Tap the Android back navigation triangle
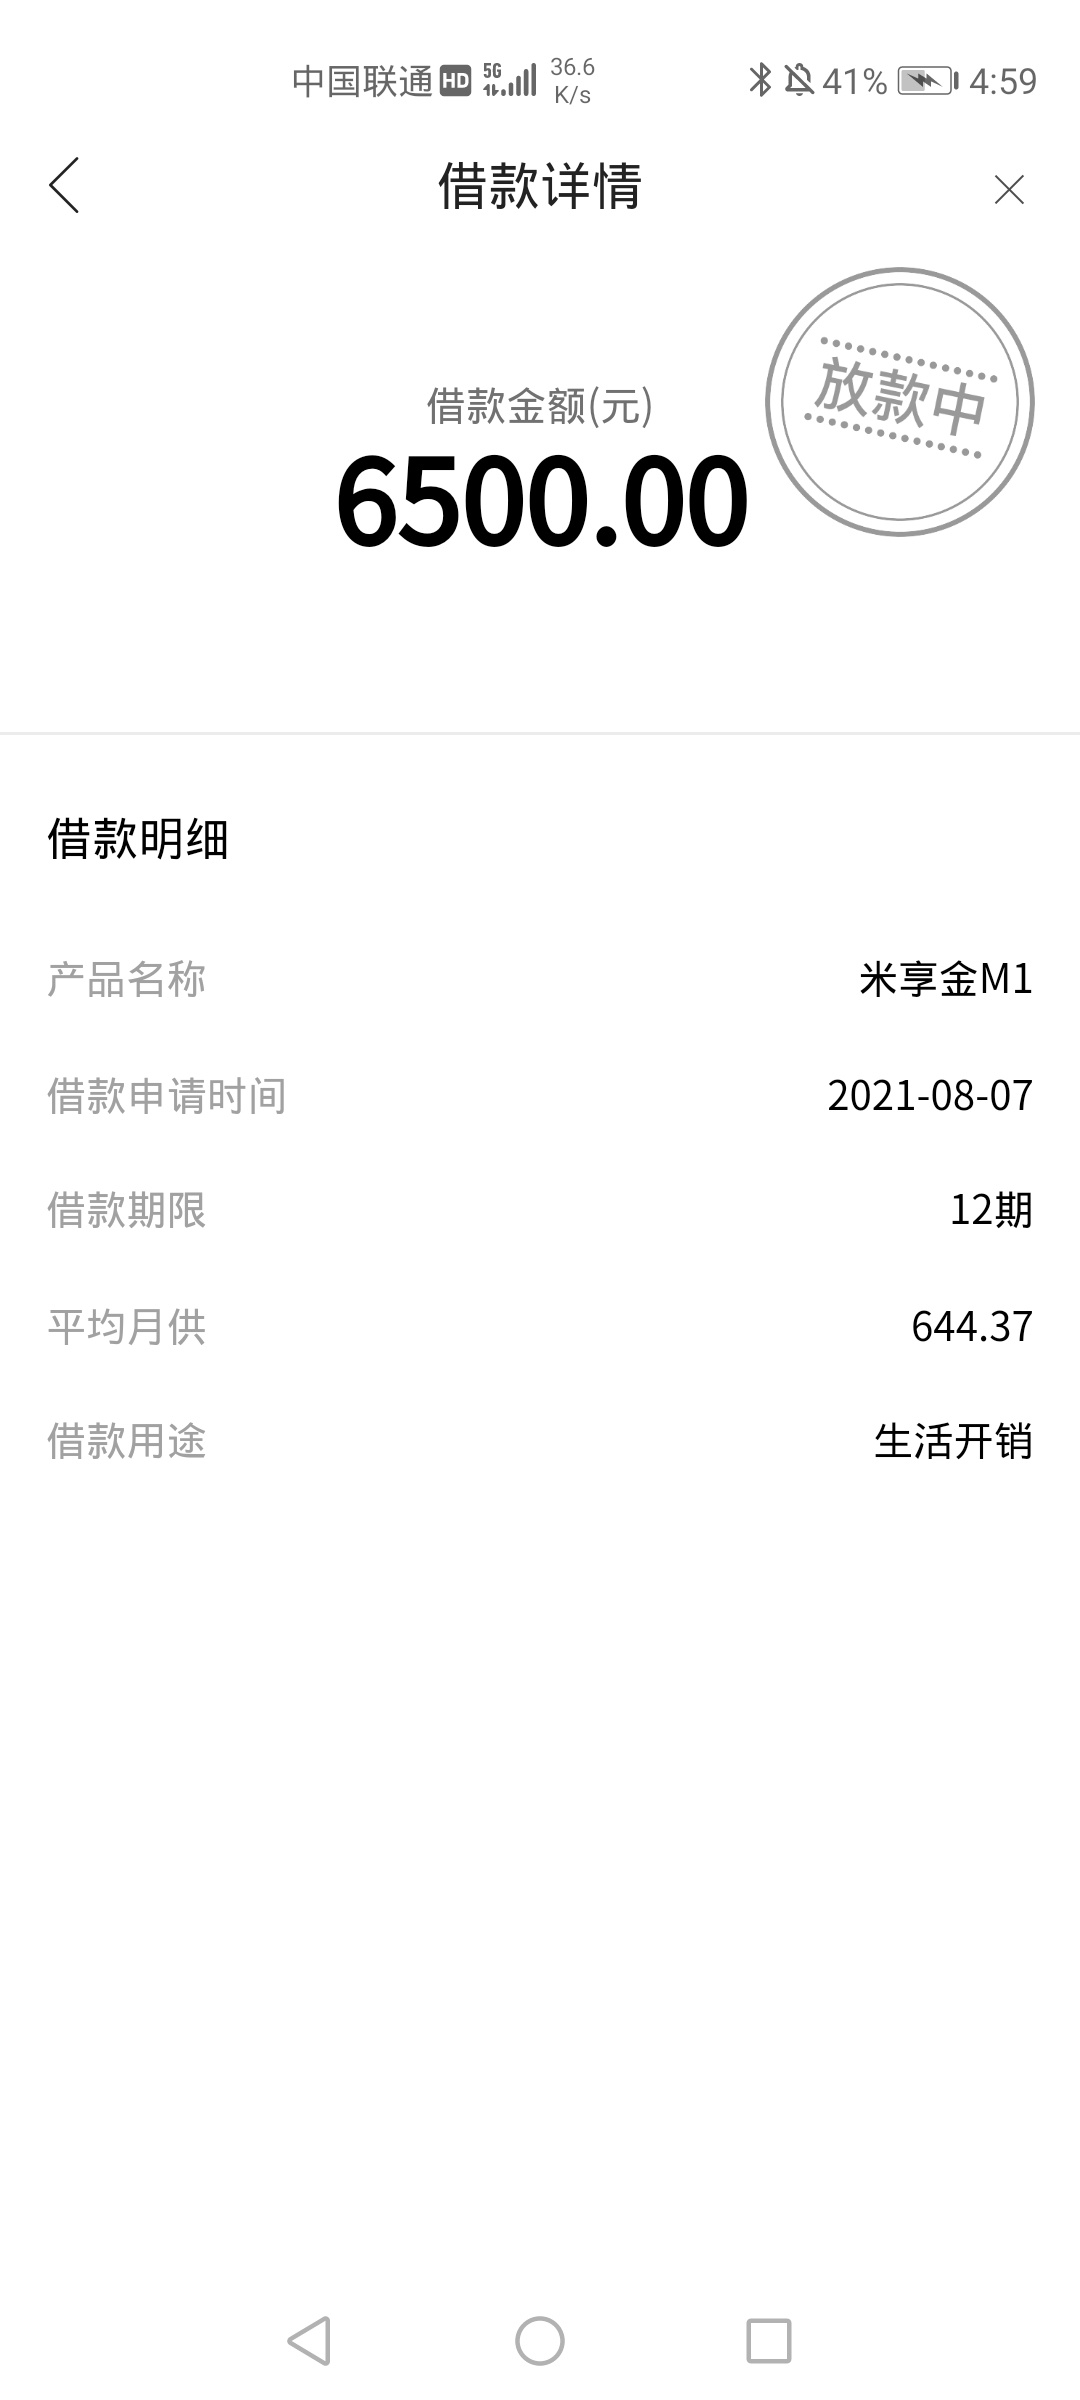The width and height of the screenshot is (1080, 2400). [309, 2340]
